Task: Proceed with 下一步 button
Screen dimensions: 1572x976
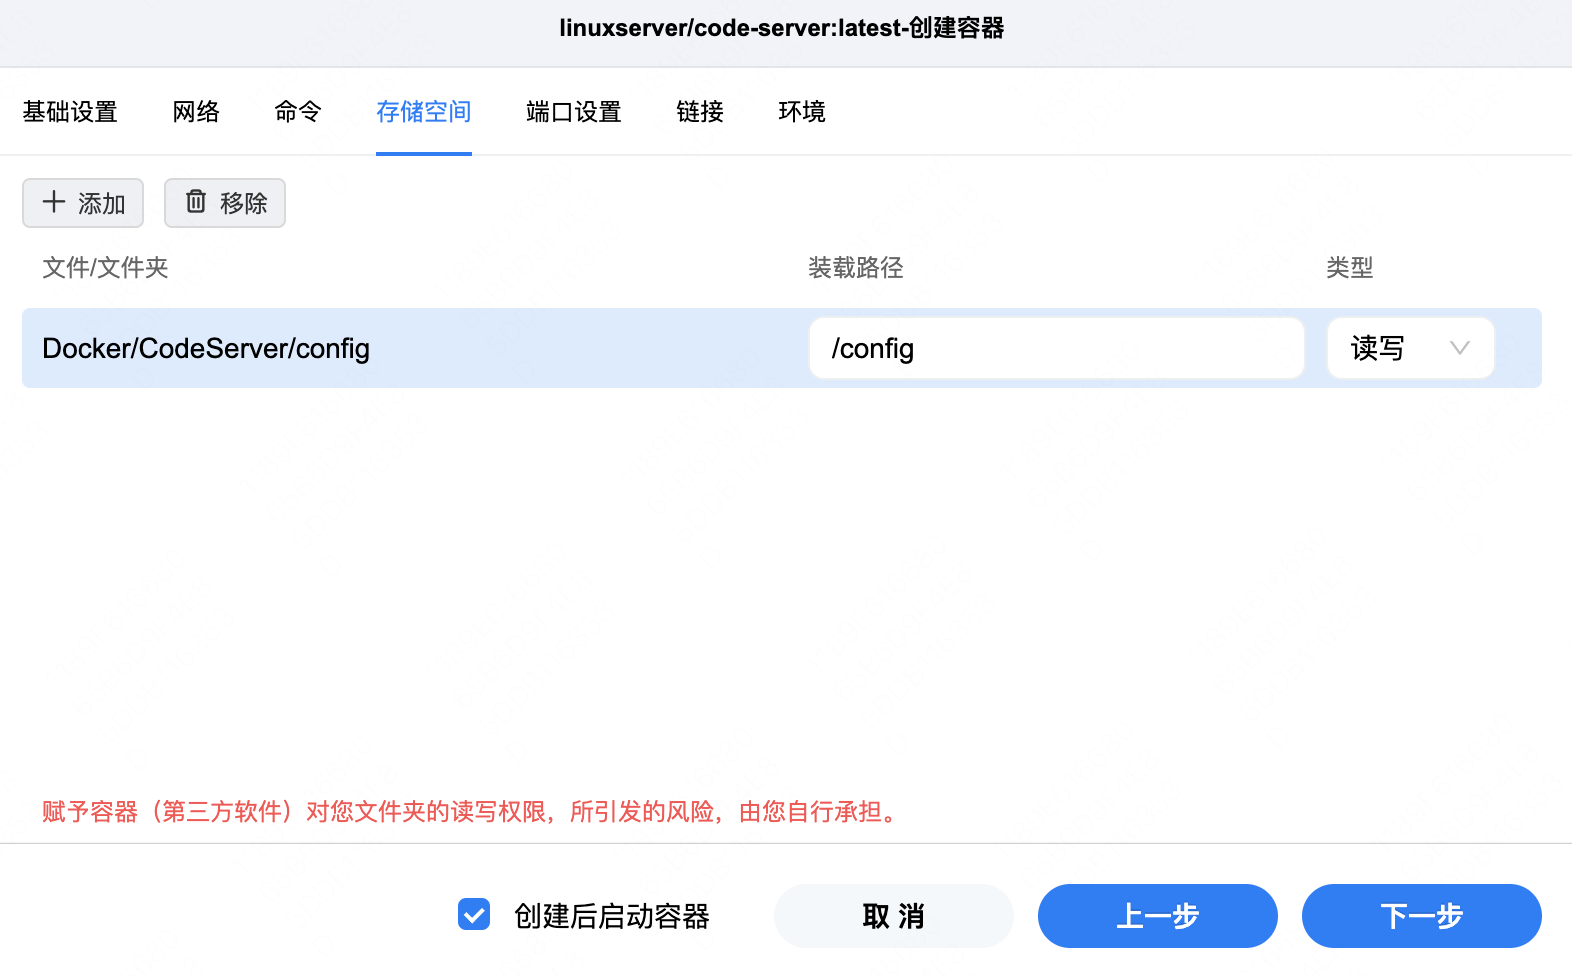Action: click(x=1422, y=916)
